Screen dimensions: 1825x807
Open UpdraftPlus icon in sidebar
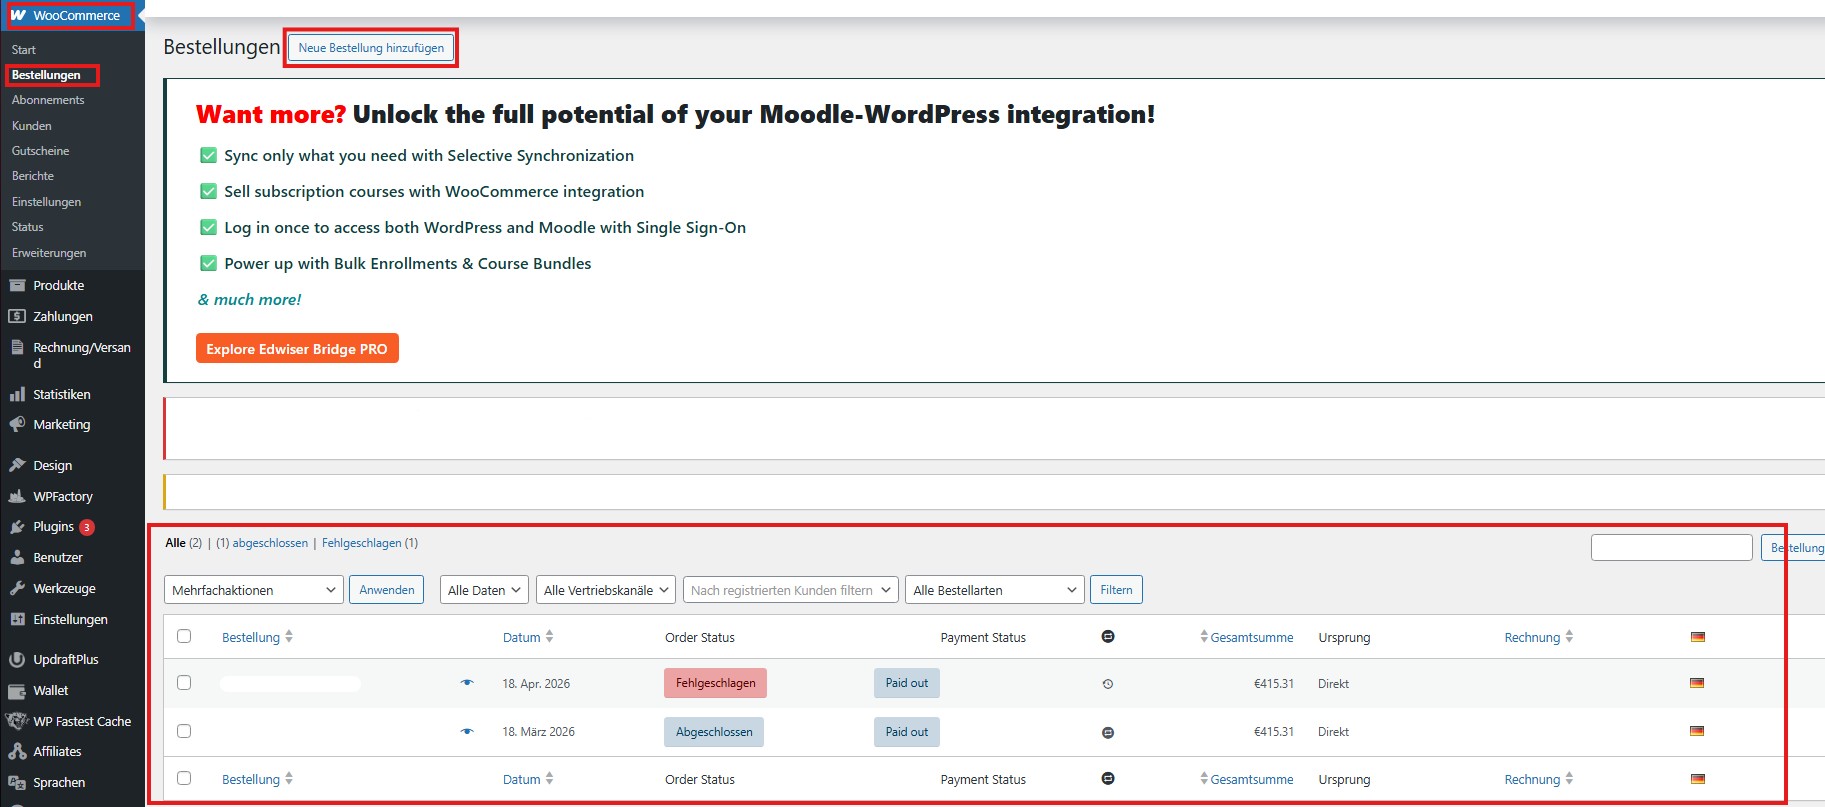tap(17, 659)
